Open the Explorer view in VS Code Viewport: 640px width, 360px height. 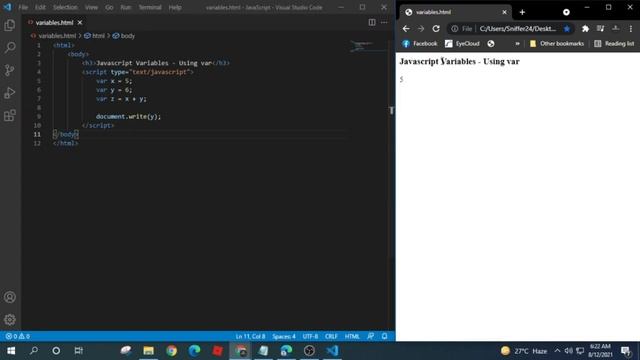(10, 25)
